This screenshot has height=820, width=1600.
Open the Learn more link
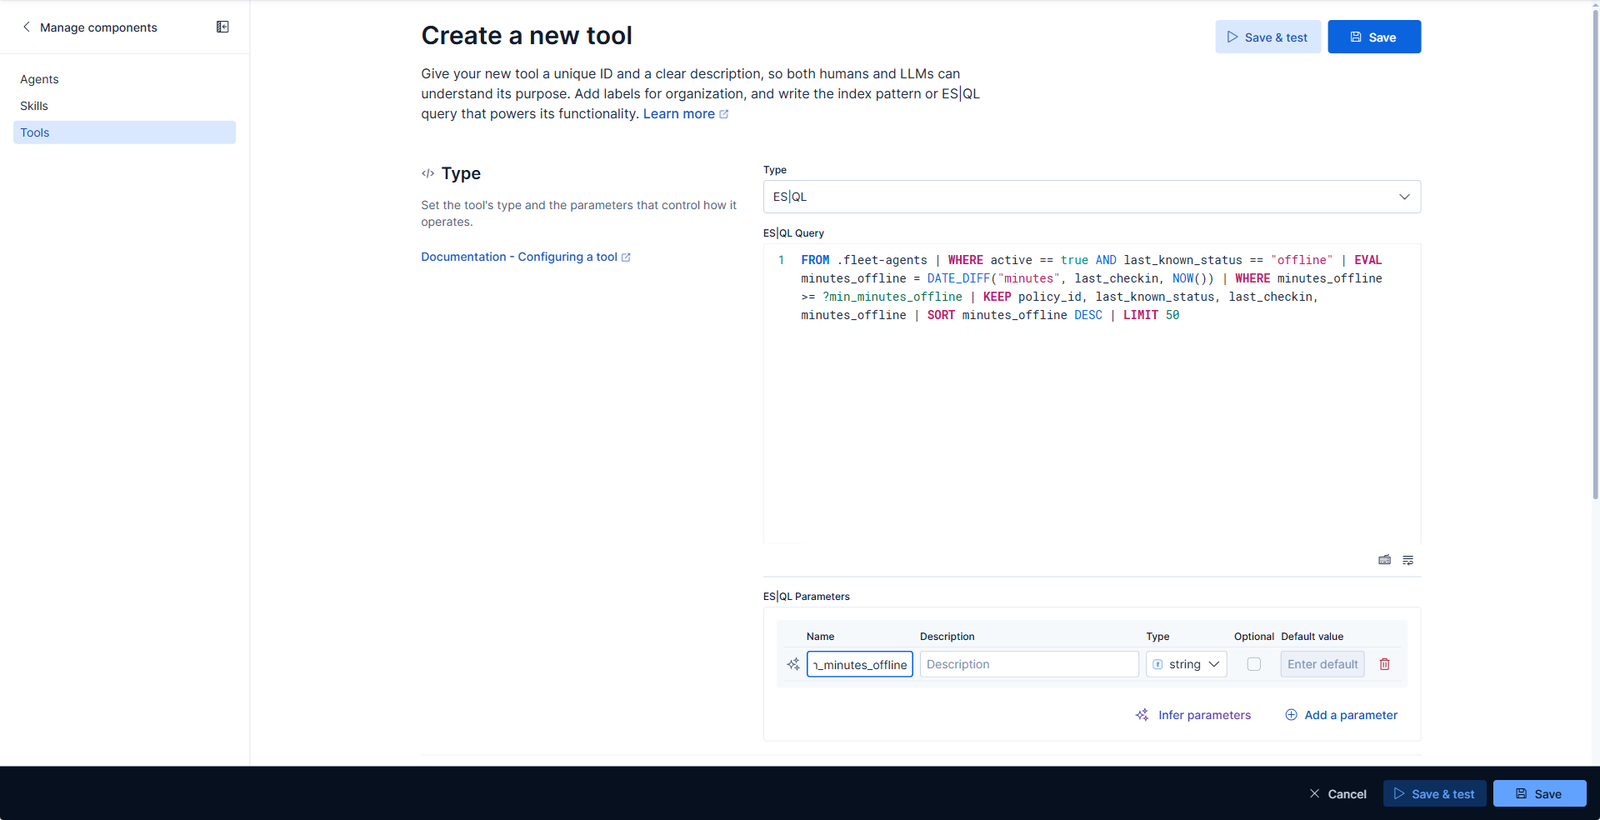[x=685, y=114]
